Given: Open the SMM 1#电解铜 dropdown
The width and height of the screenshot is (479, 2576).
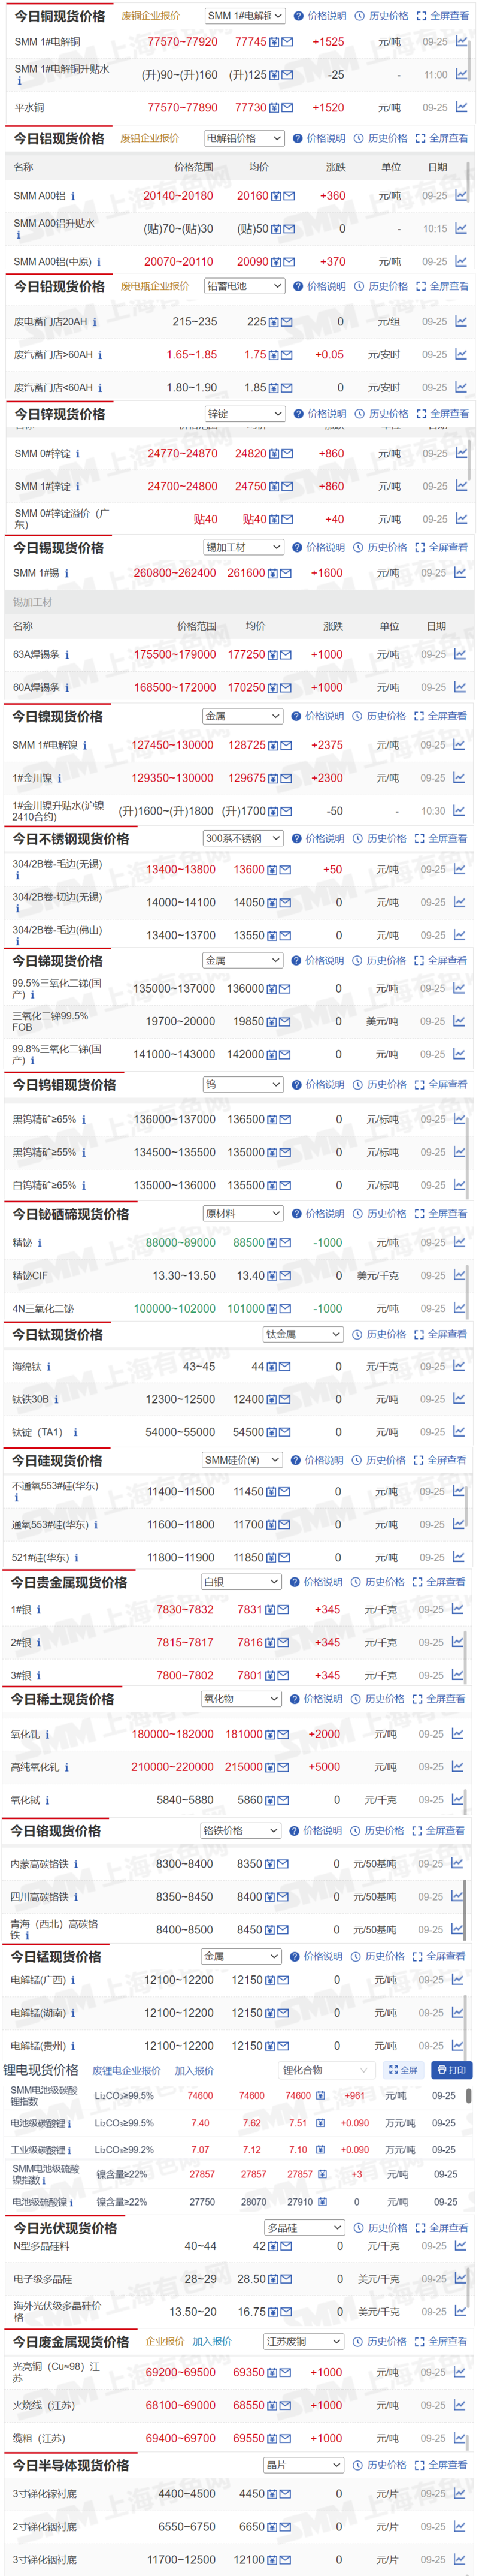Looking at the screenshot, I should pos(245,16).
